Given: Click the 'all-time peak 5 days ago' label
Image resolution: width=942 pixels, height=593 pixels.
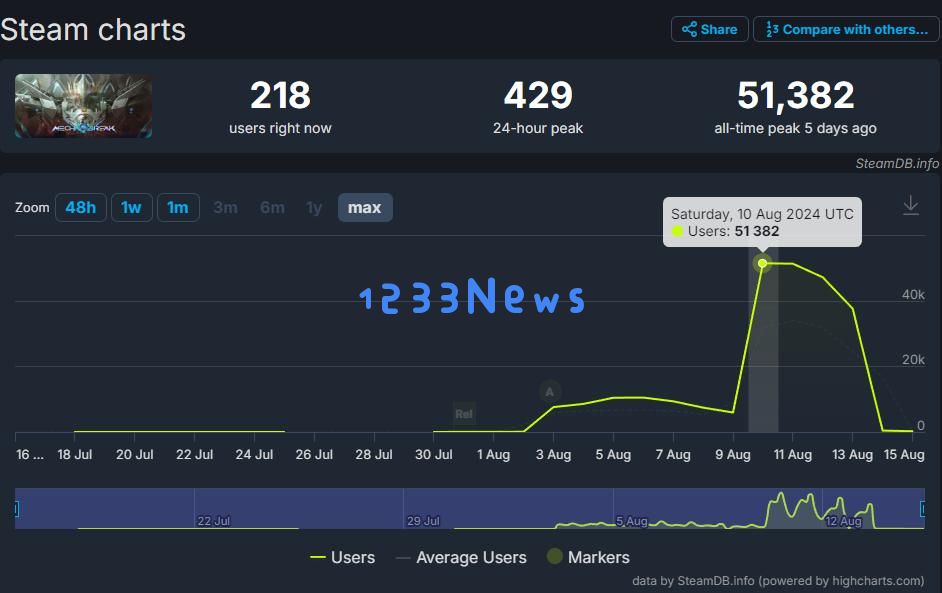Looking at the screenshot, I should pyautogui.click(x=795, y=128).
